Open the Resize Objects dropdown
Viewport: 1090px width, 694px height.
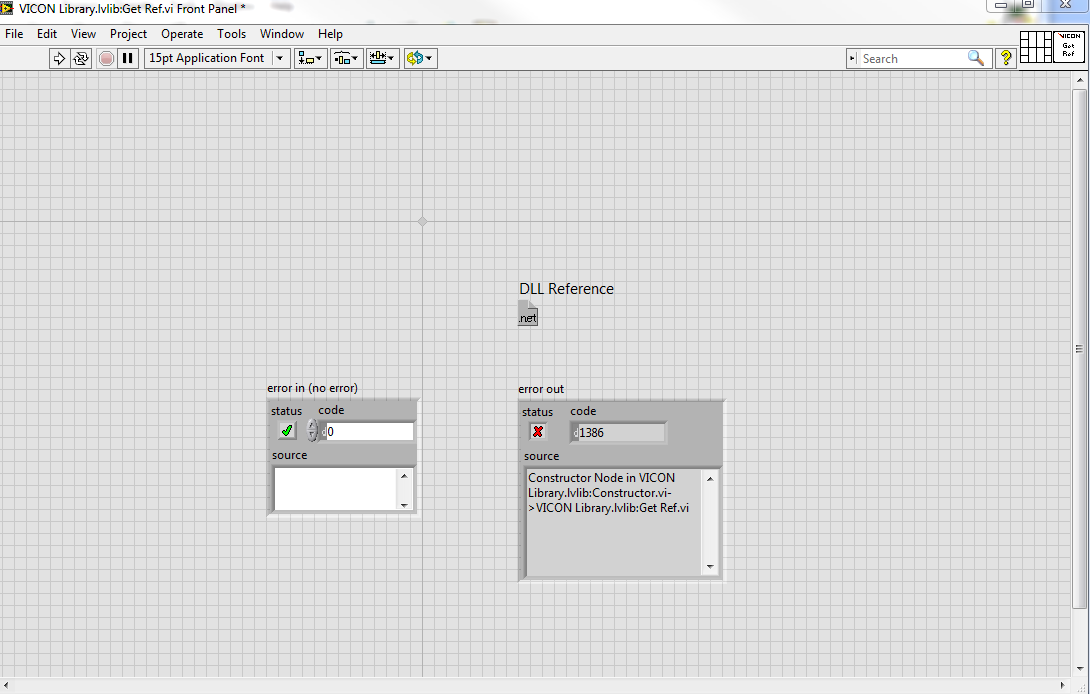(x=383, y=58)
